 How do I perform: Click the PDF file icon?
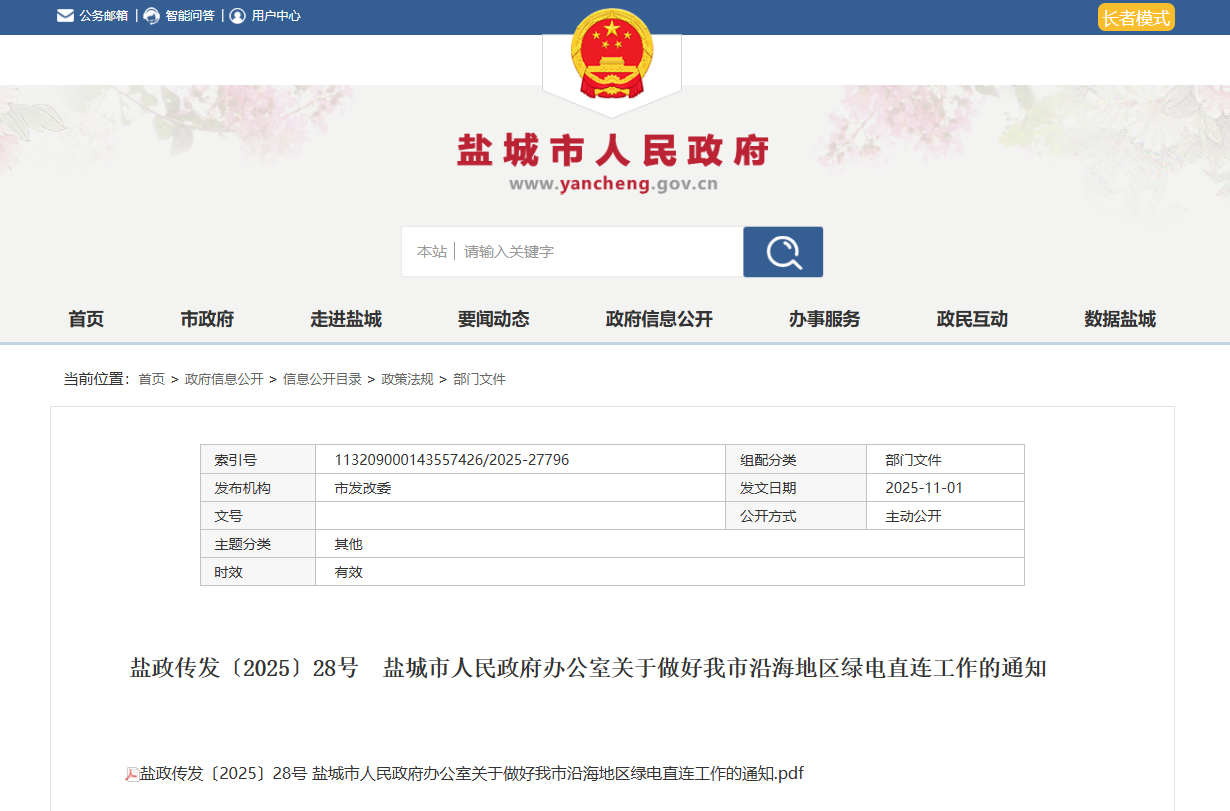[131, 774]
